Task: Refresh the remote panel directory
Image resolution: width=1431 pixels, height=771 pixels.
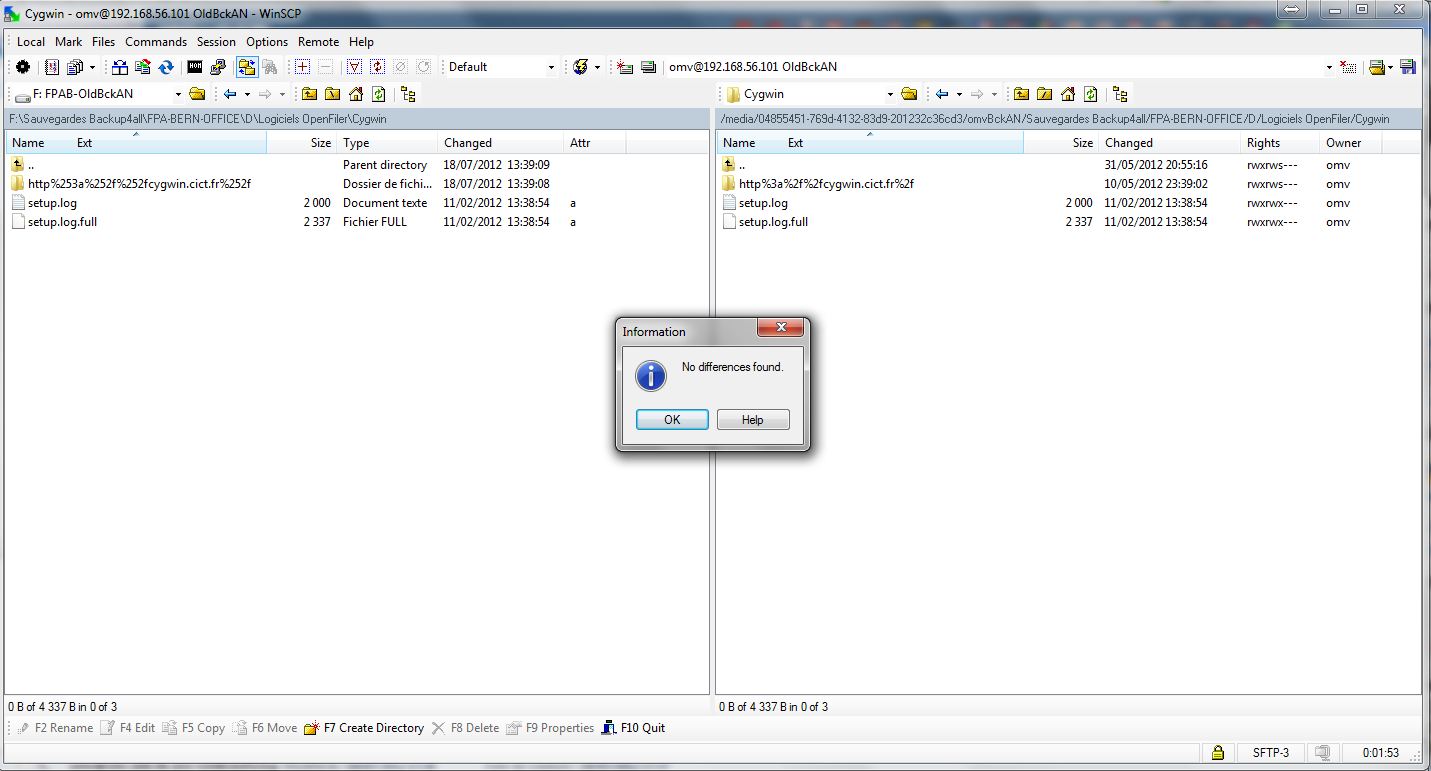Action: tap(1091, 94)
